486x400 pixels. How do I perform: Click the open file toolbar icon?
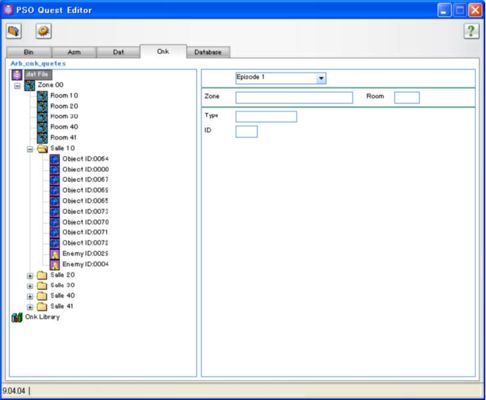pyautogui.click(x=14, y=31)
